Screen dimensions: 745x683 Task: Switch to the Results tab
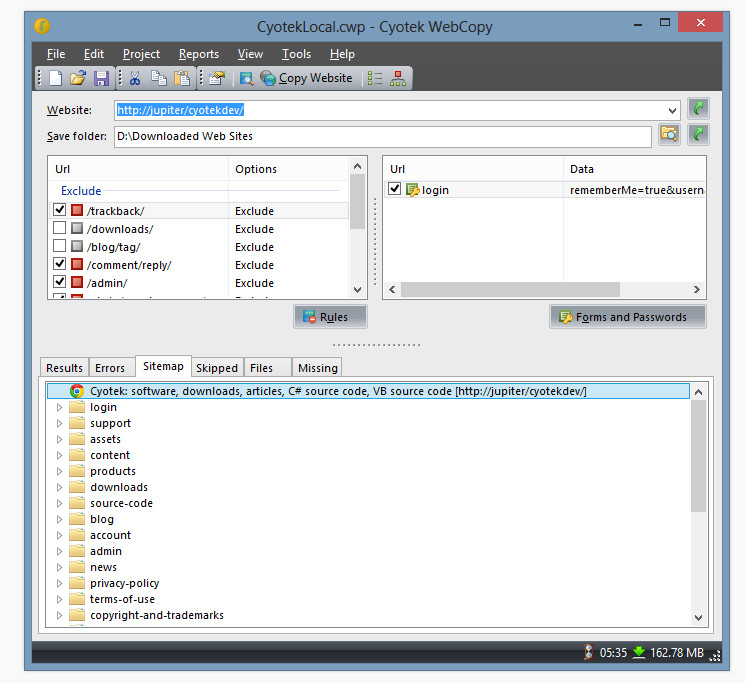[64, 368]
